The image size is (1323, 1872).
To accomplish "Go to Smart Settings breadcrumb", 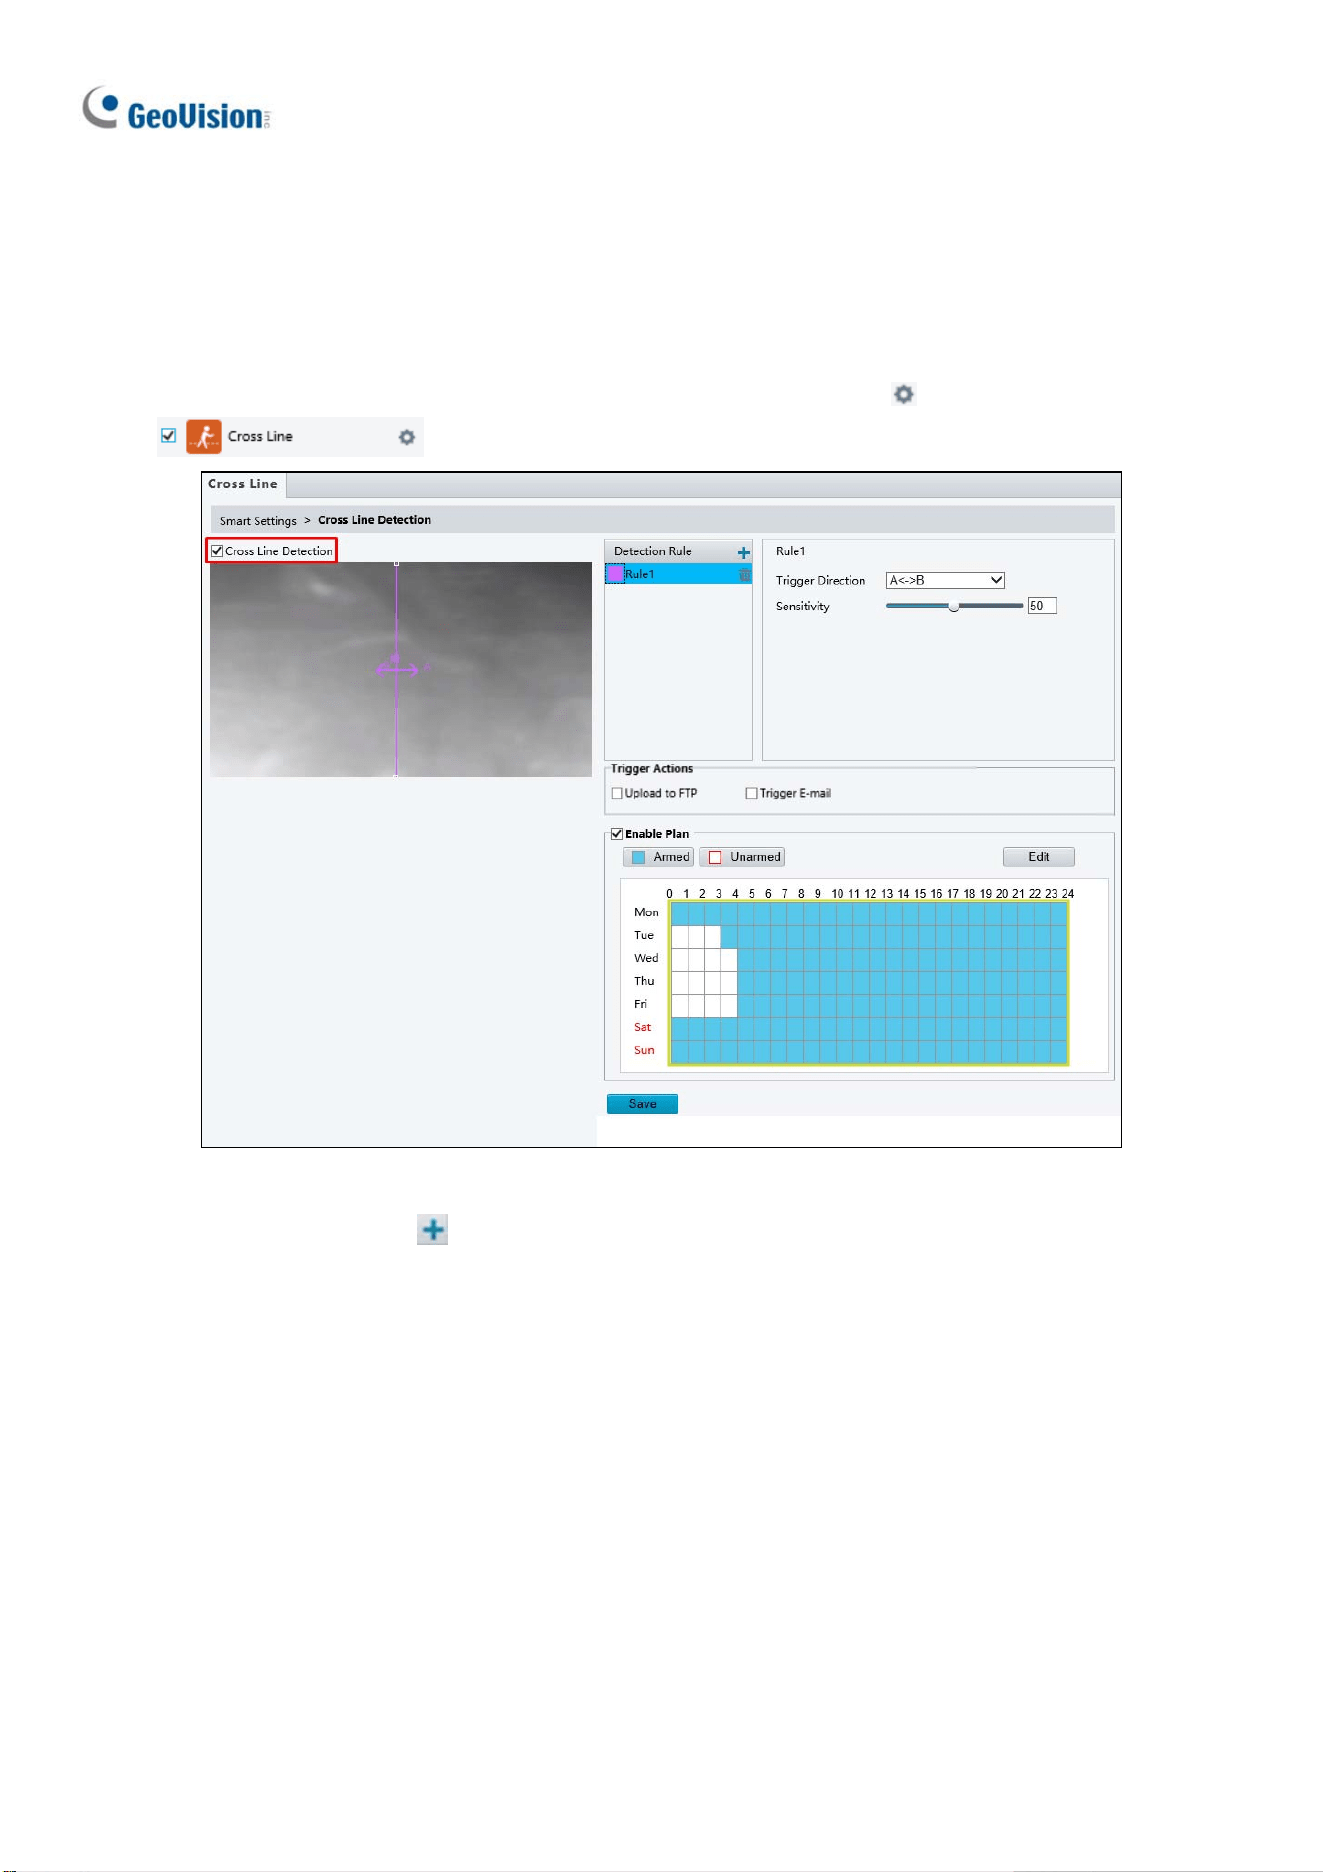I will pos(258,521).
